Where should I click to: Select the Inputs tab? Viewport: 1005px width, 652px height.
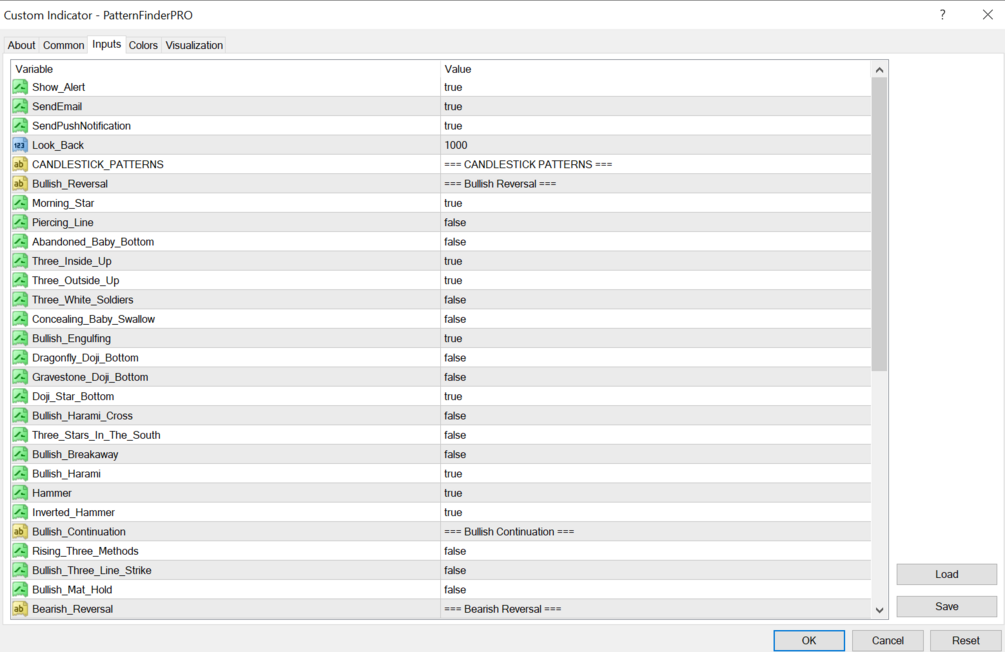106,44
